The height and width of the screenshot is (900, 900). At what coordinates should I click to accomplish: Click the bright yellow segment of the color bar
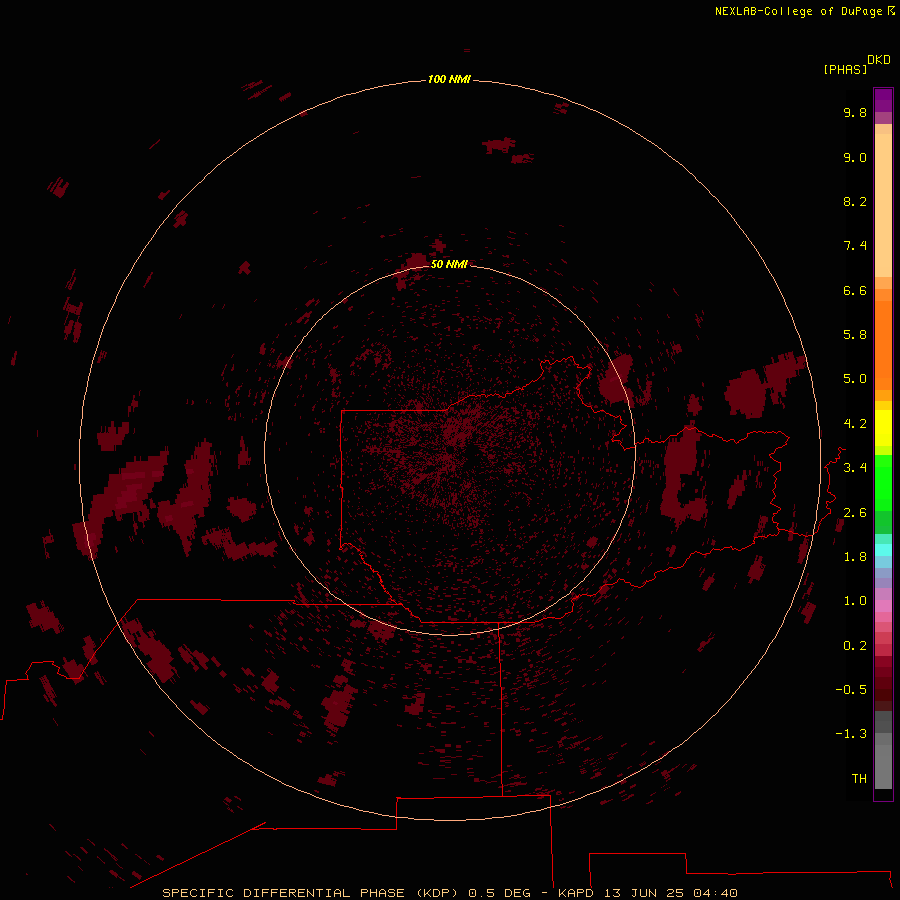click(883, 428)
